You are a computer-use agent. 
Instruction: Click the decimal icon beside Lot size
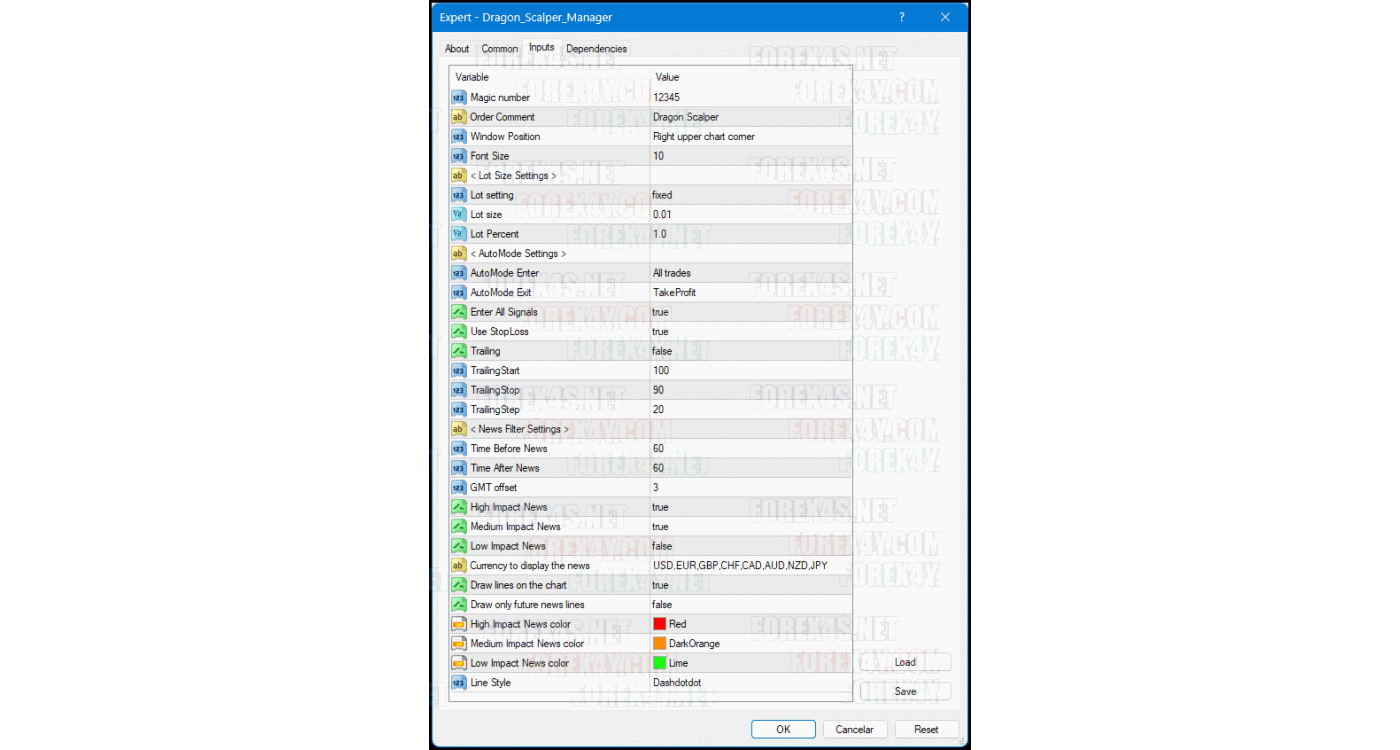pyautogui.click(x=458, y=215)
